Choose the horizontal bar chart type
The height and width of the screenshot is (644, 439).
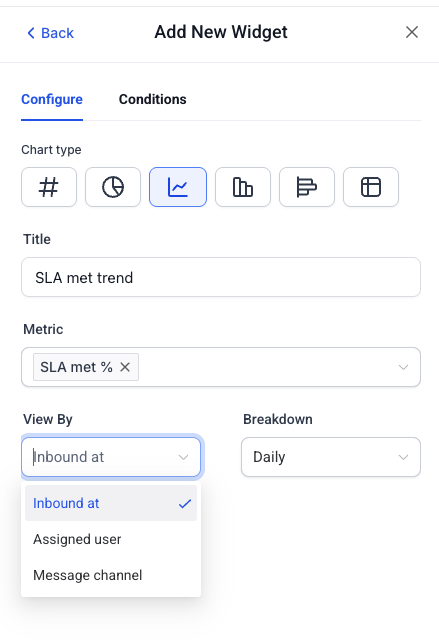(x=307, y=187)
